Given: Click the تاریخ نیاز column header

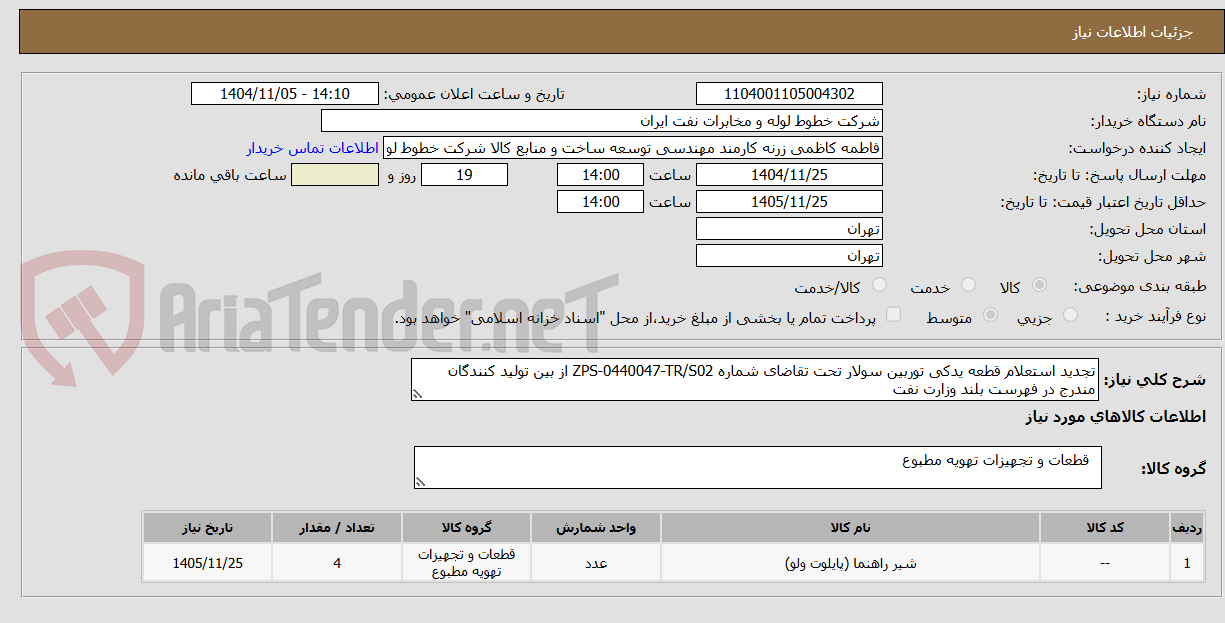Looking at the screenshot, I should (x=207, y=527).
